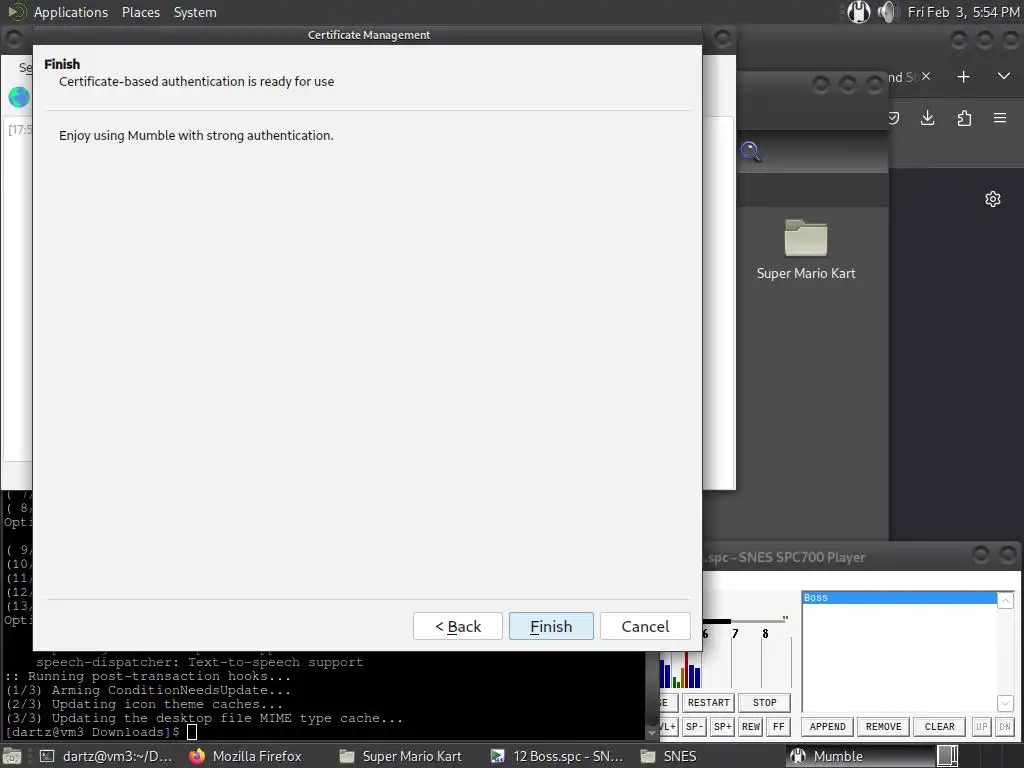Select the Boss entry in playlist
Image resolution: width=1024 pixels, height=768 pixels.
(x=899, y=598)
